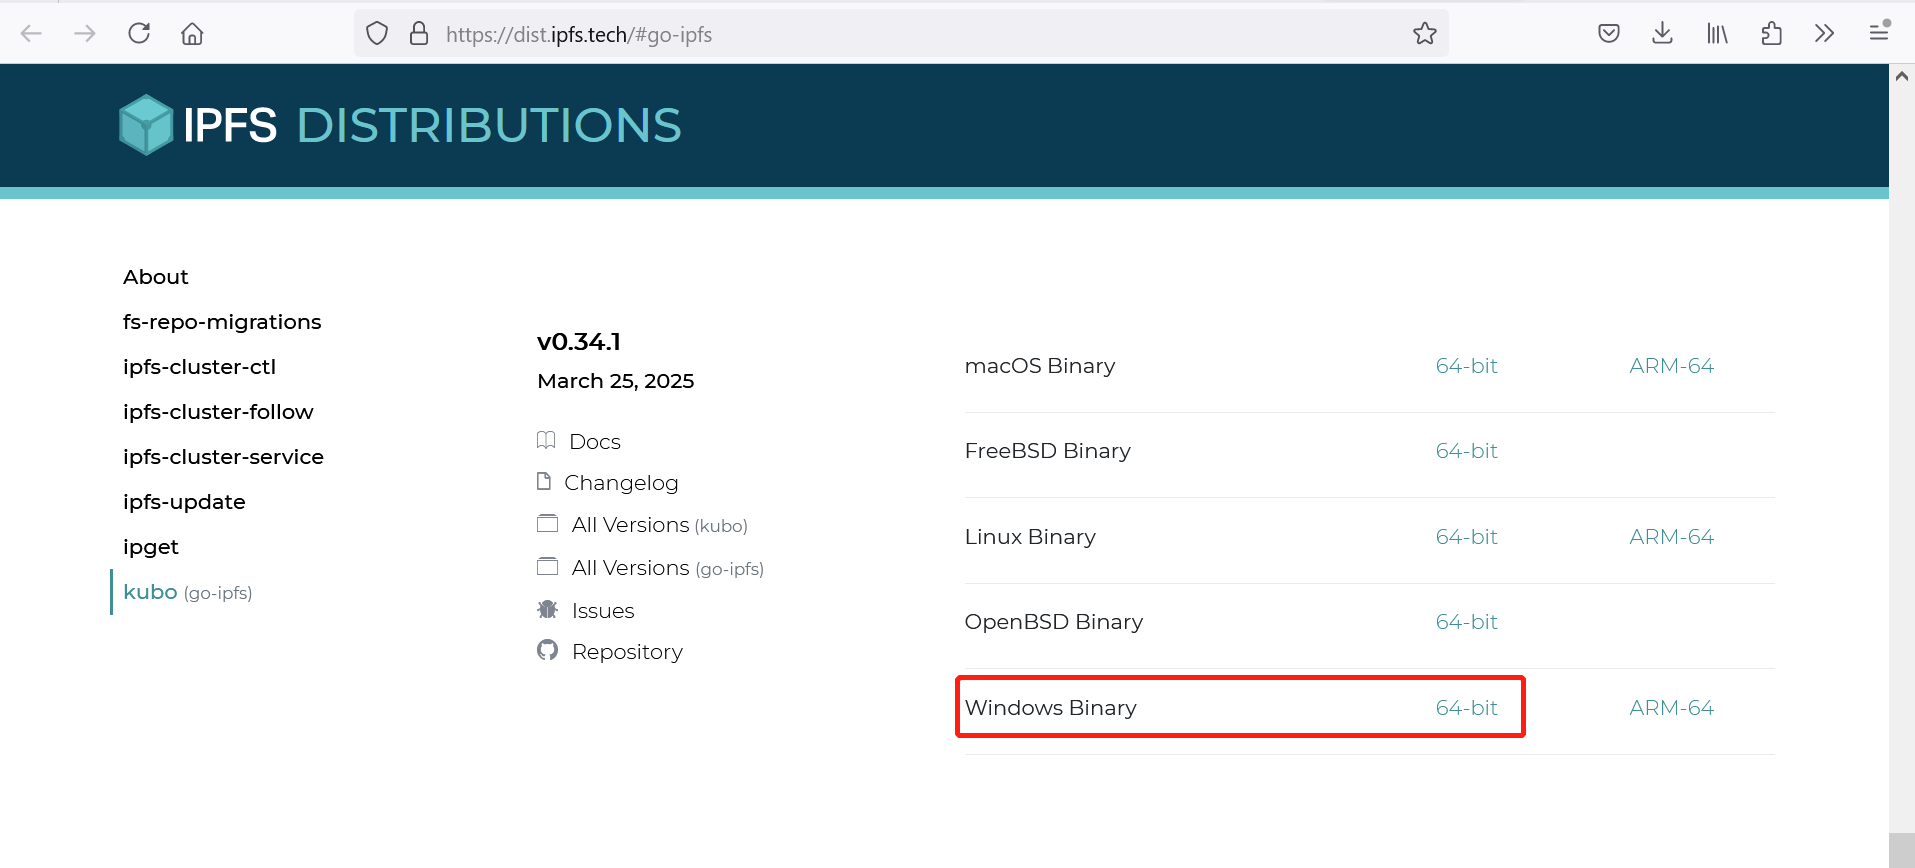
Task: Open All Versions (kubo) link
Action: (659, 525)
